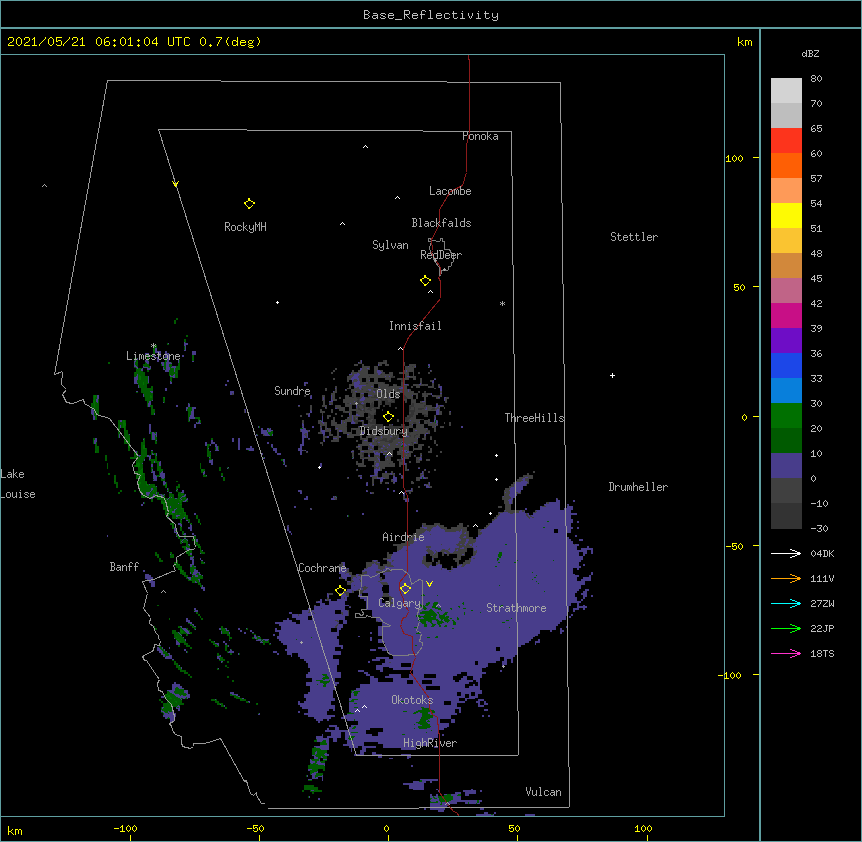Screen dimensions: 862x842
Task: Click the yellow radar marker near Olds
Action: 388,416
